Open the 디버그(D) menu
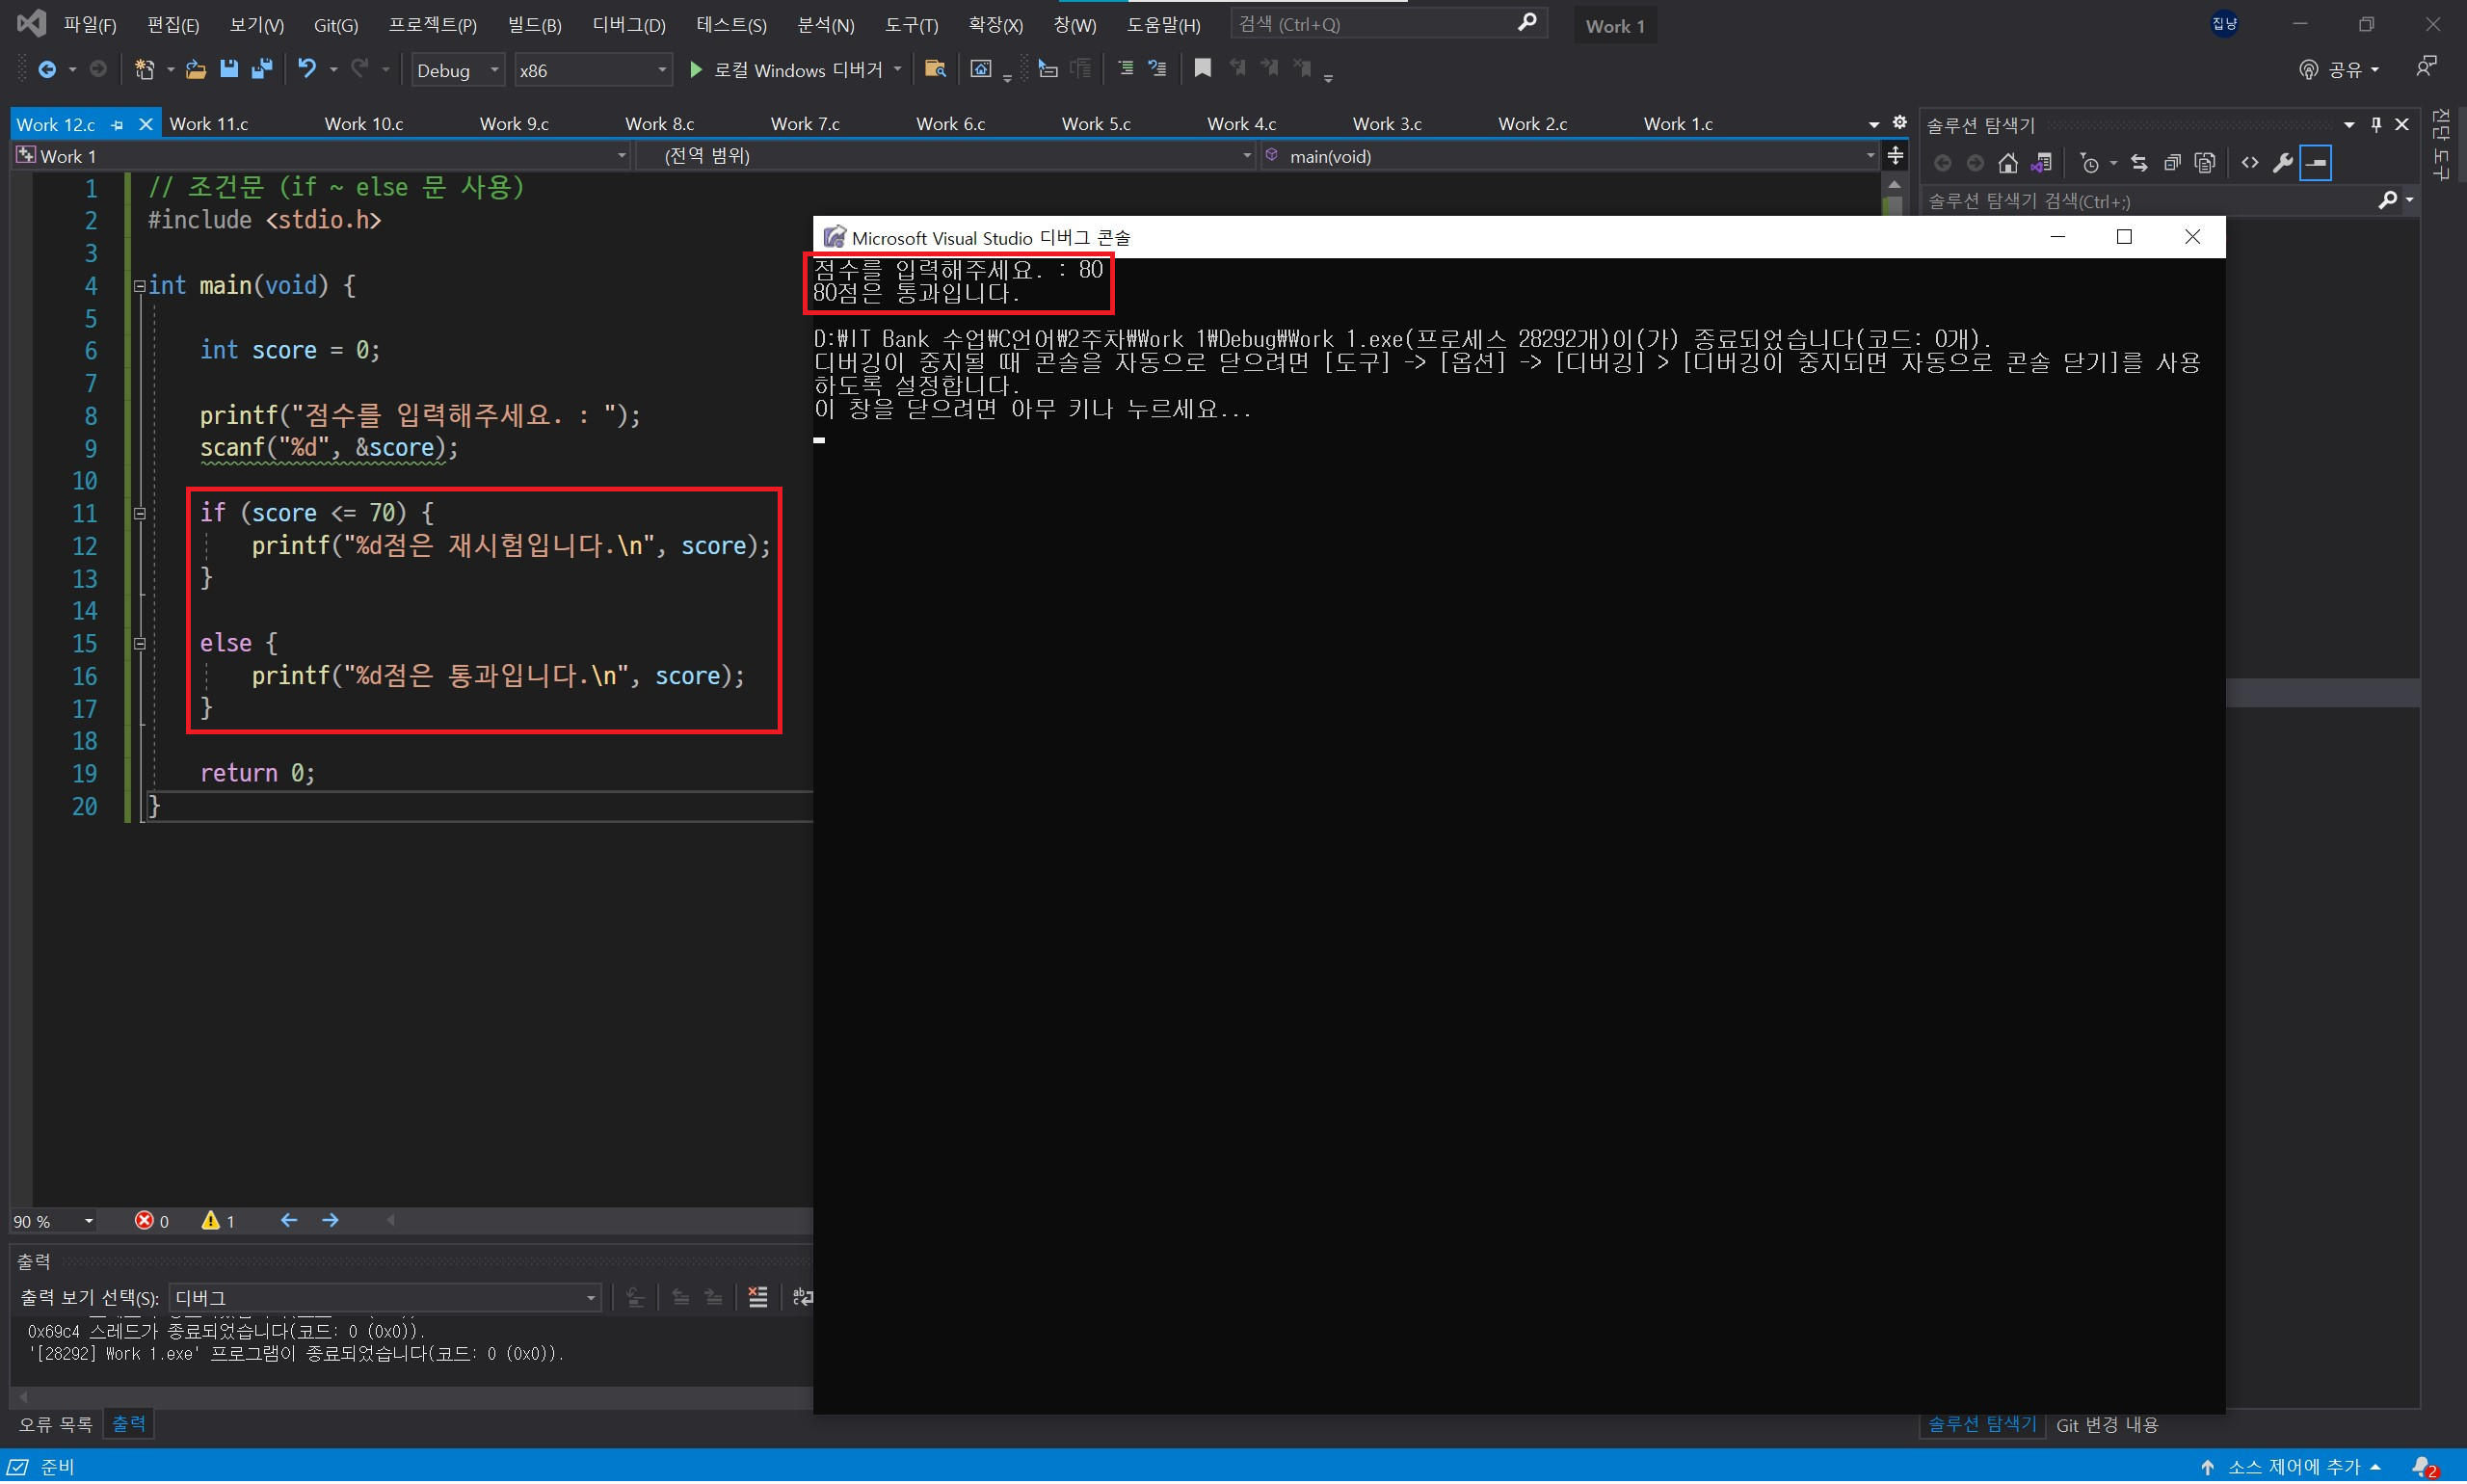Image resolution: width=2467 pixels, height=1484 pixels. pyautogui.click(x=628, y=24)
